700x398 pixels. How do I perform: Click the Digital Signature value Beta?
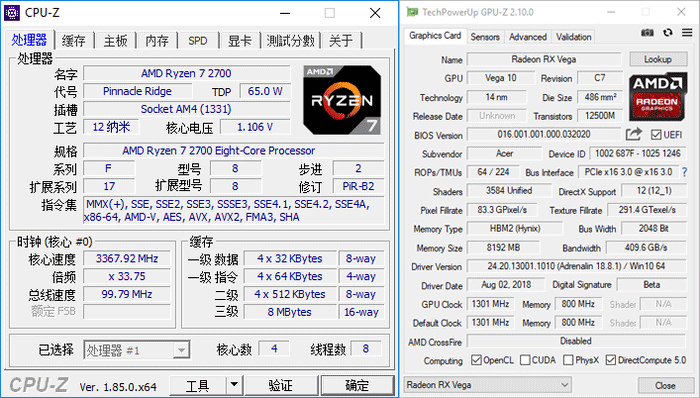pyautogui.click(x=652, y=285)
